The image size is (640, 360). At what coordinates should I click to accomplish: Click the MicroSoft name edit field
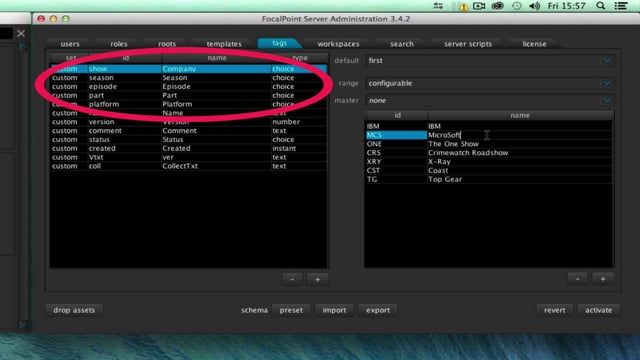tap(519, 135)
